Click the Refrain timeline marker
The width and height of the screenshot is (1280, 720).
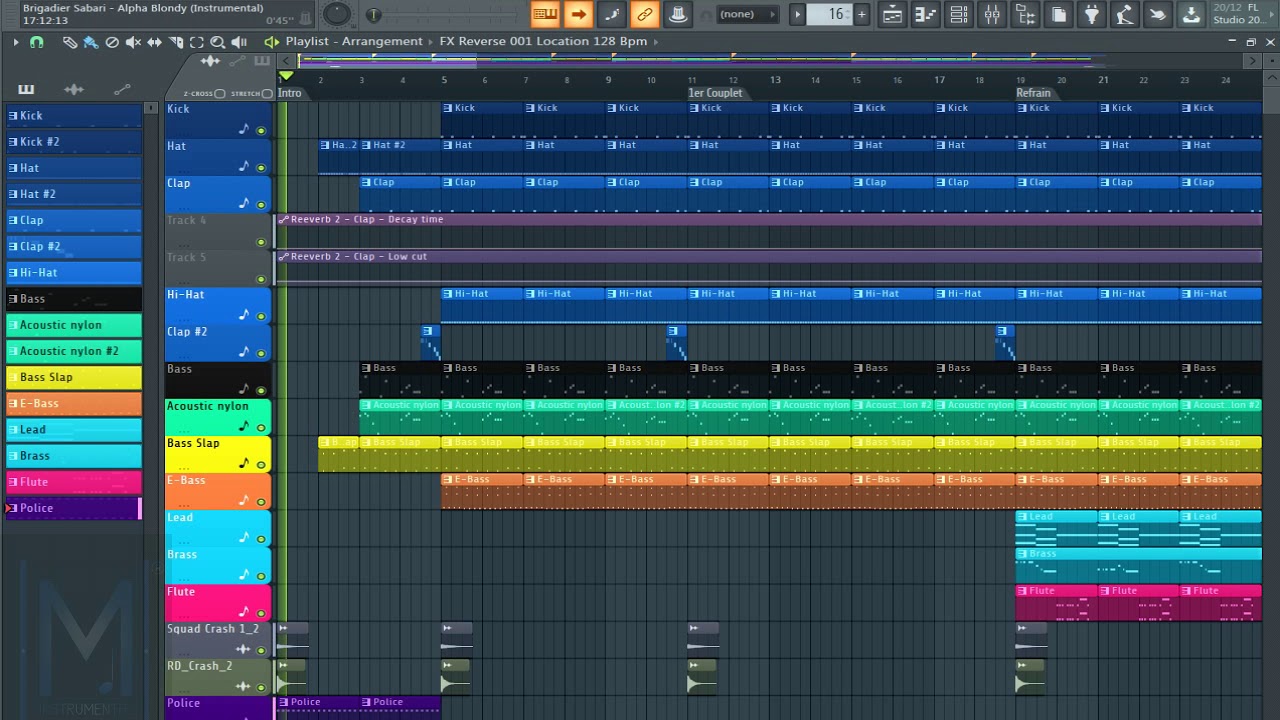tap(1033, 93)
